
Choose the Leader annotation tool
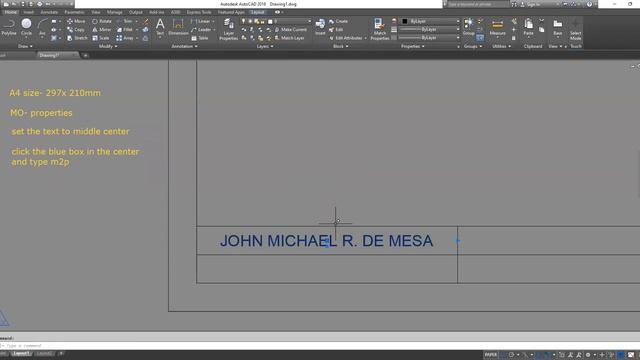tap(201, 30)
